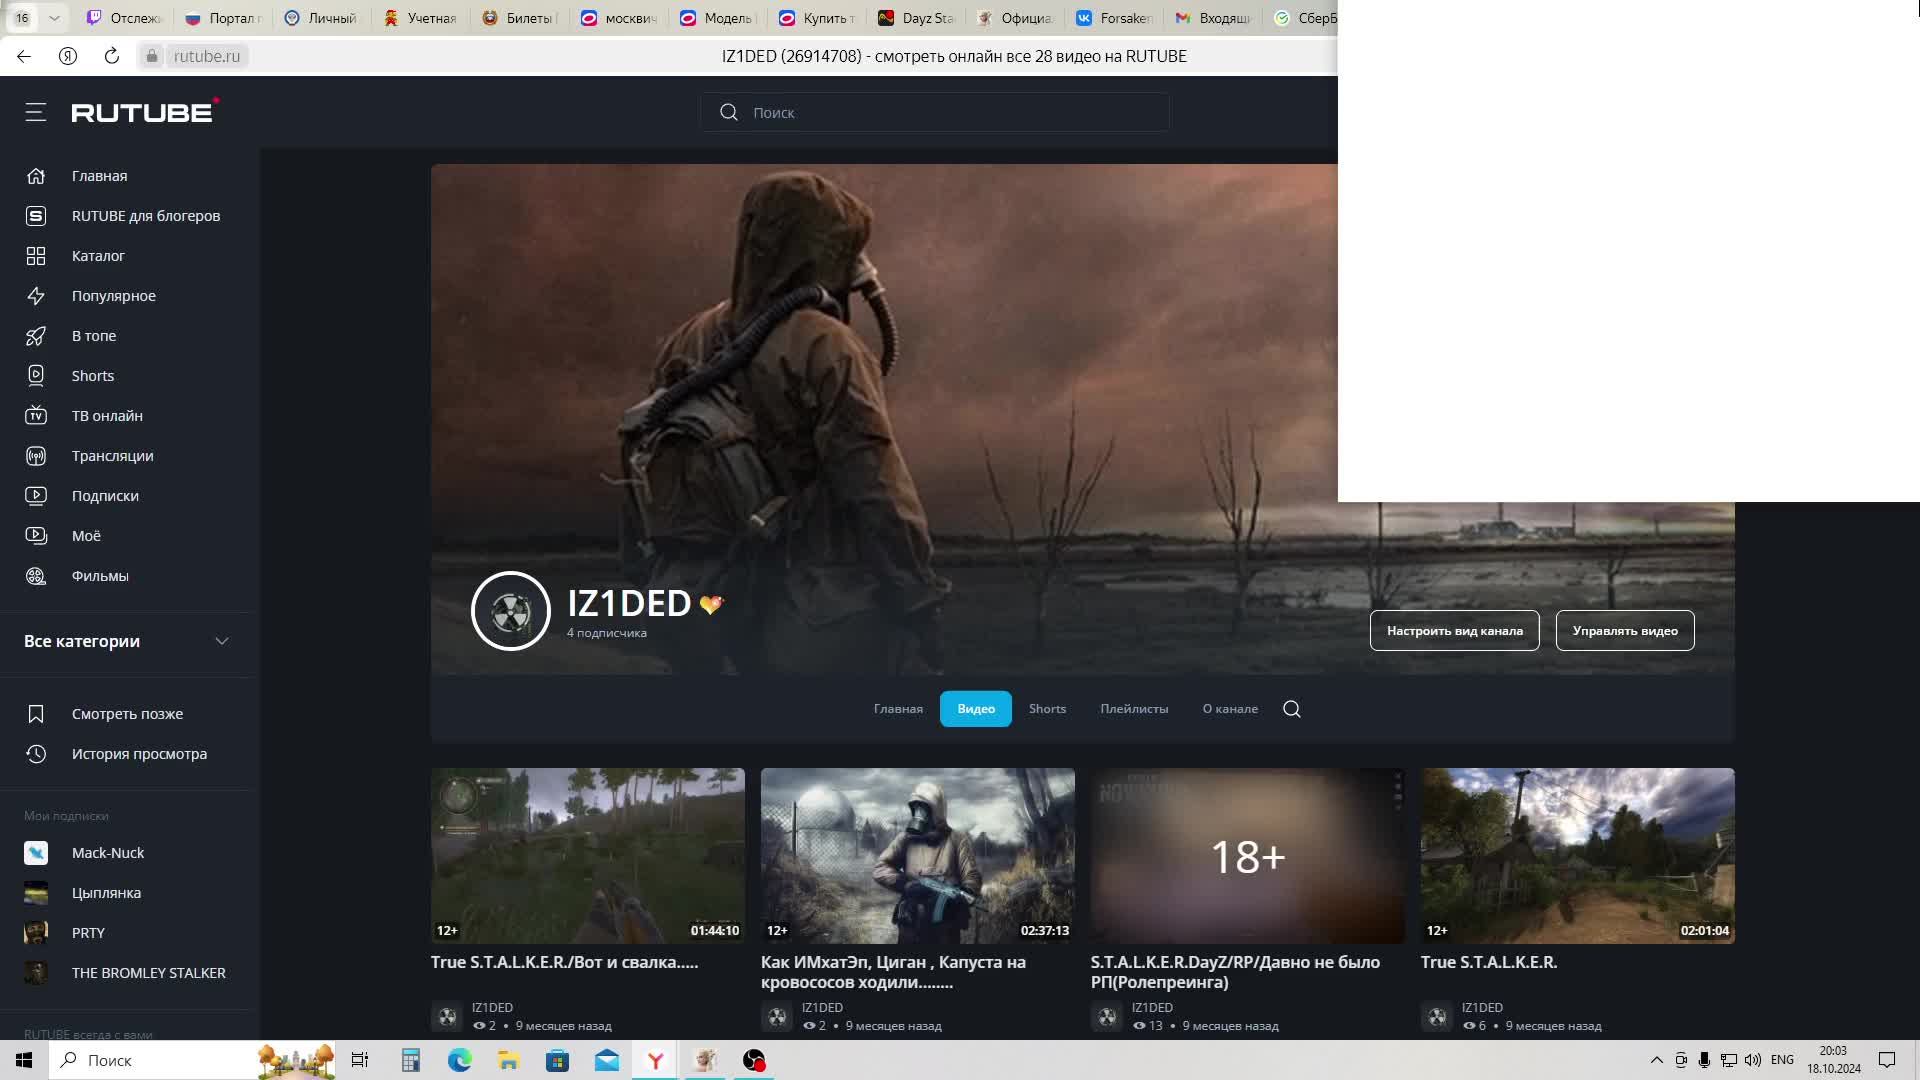Click the ТВ онлайн TV icon
Image resolution: width=1920 pixels, height=1080 pixels.
coord(36,416)
